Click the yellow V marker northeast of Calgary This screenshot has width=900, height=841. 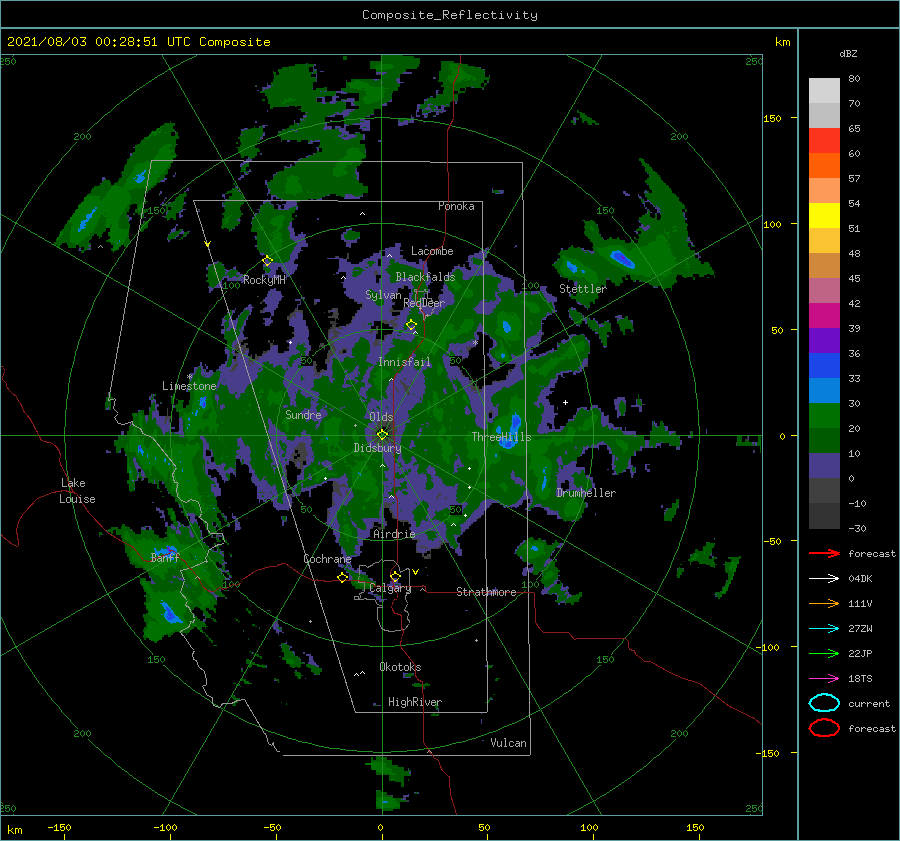coord(415,572)
